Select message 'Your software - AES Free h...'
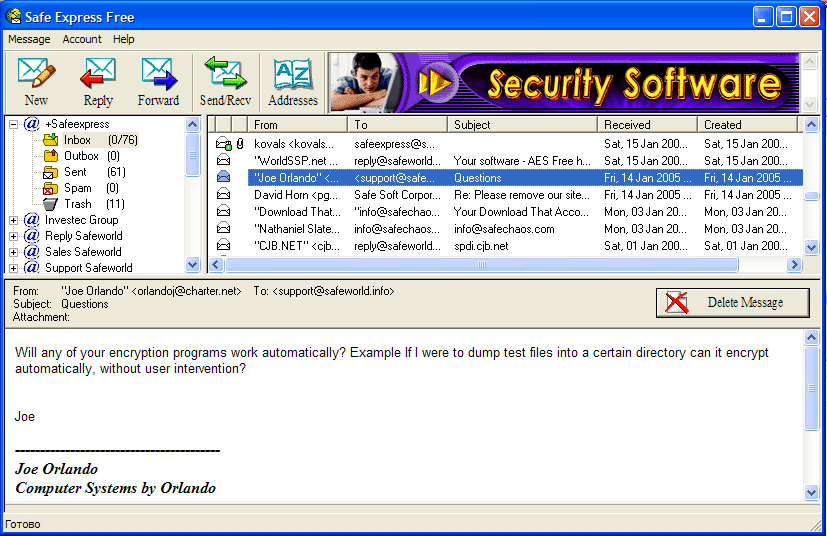 point(522,161)
